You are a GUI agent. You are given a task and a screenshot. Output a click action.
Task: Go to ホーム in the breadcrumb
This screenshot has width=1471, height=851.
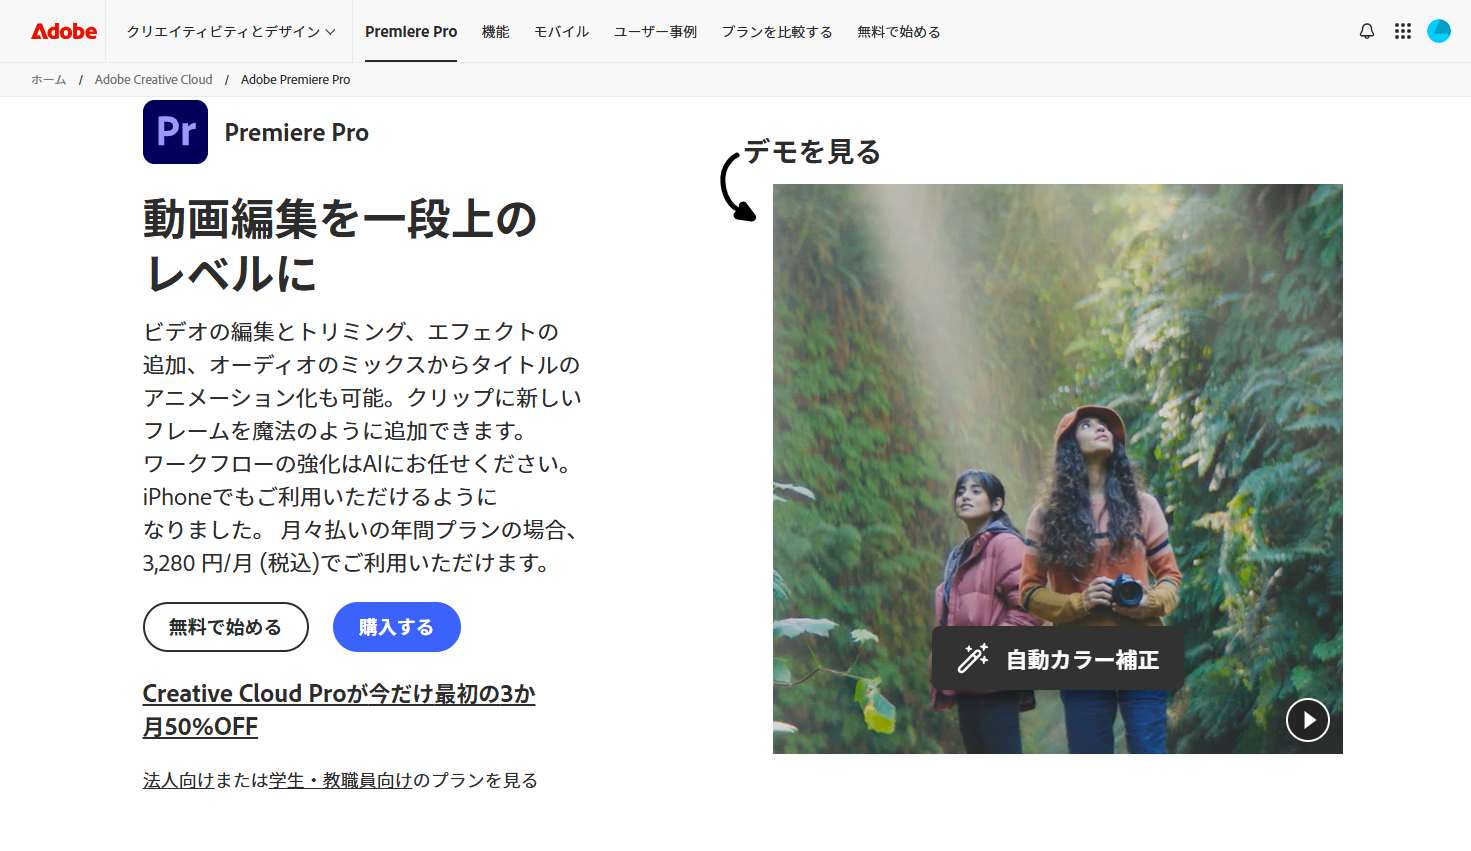pyautogui.click(x=49, y=80)
